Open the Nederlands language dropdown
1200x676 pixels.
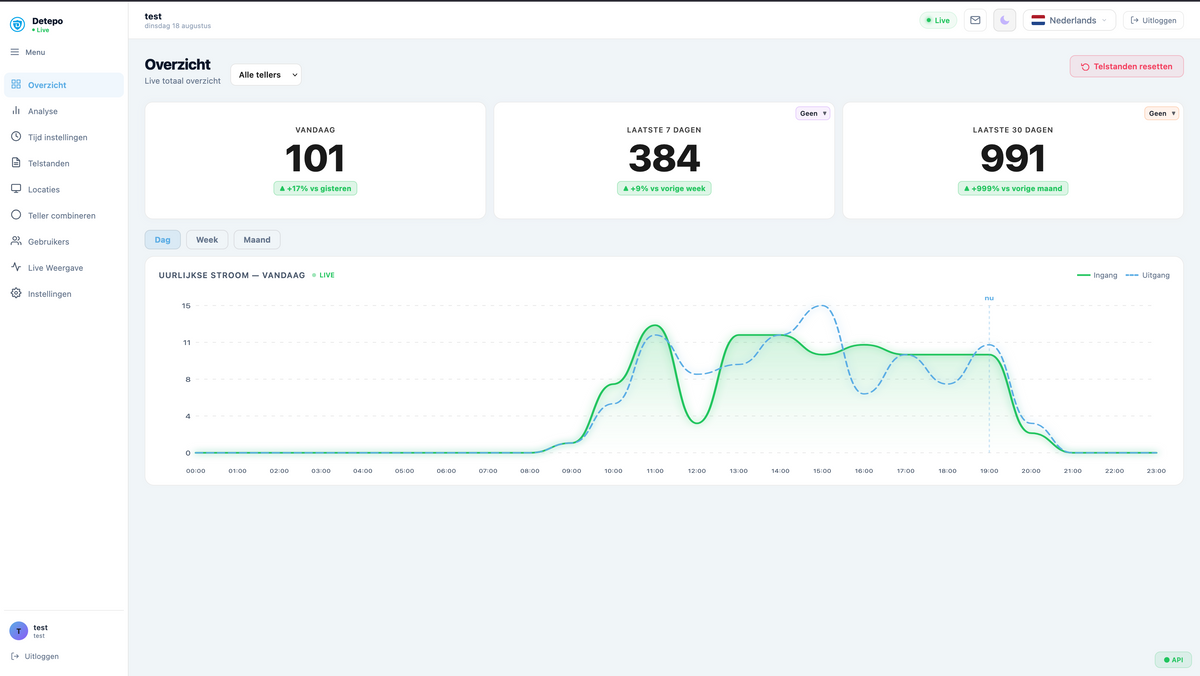1069,20
